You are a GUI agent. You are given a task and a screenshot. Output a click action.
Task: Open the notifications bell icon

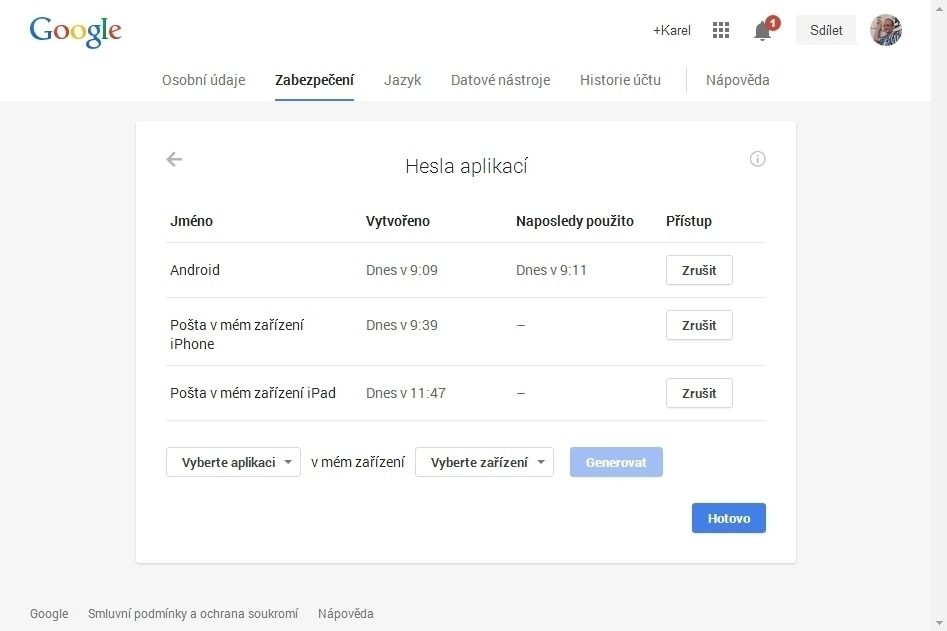[763, 30]
